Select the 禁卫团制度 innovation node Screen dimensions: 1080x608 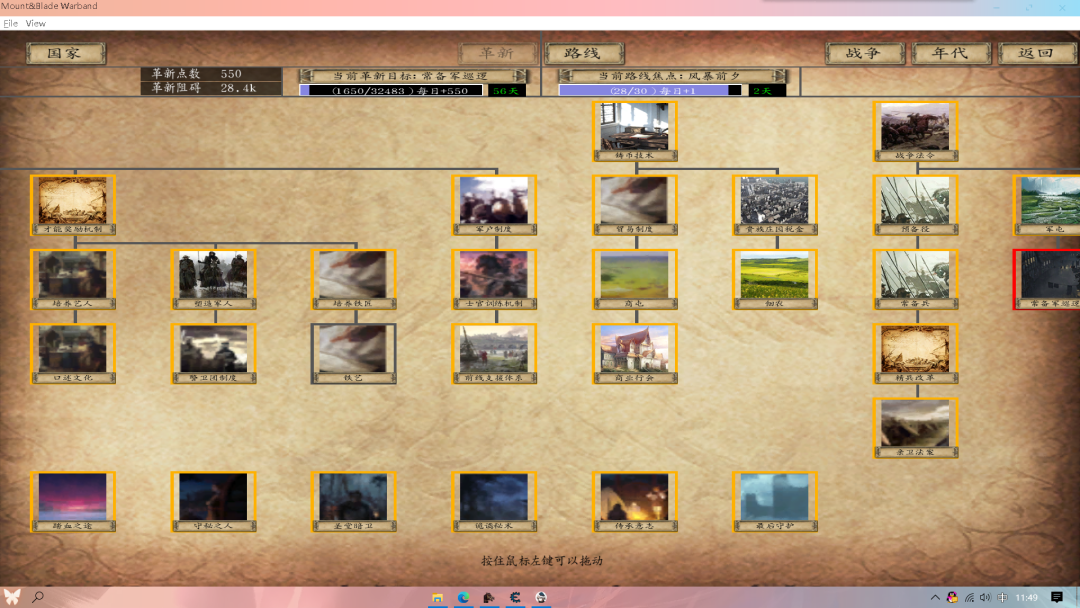point(214,354)
